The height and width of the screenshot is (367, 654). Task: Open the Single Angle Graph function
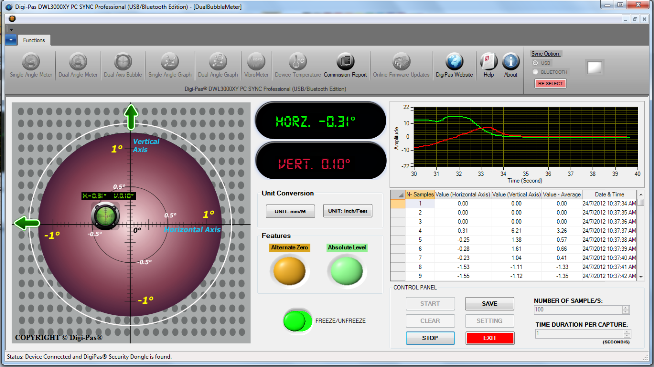point(170,65)
